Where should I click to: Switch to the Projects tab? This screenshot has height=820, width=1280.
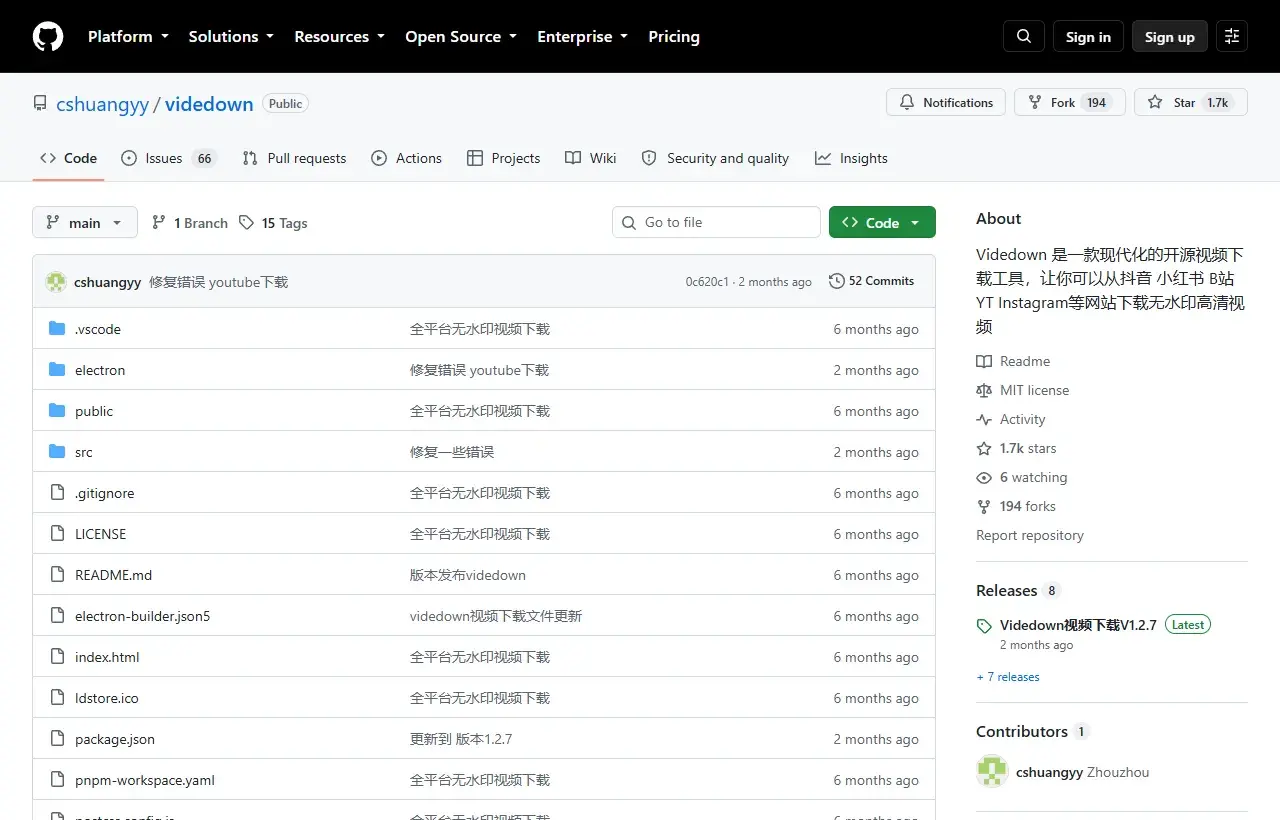click(503, 158)
